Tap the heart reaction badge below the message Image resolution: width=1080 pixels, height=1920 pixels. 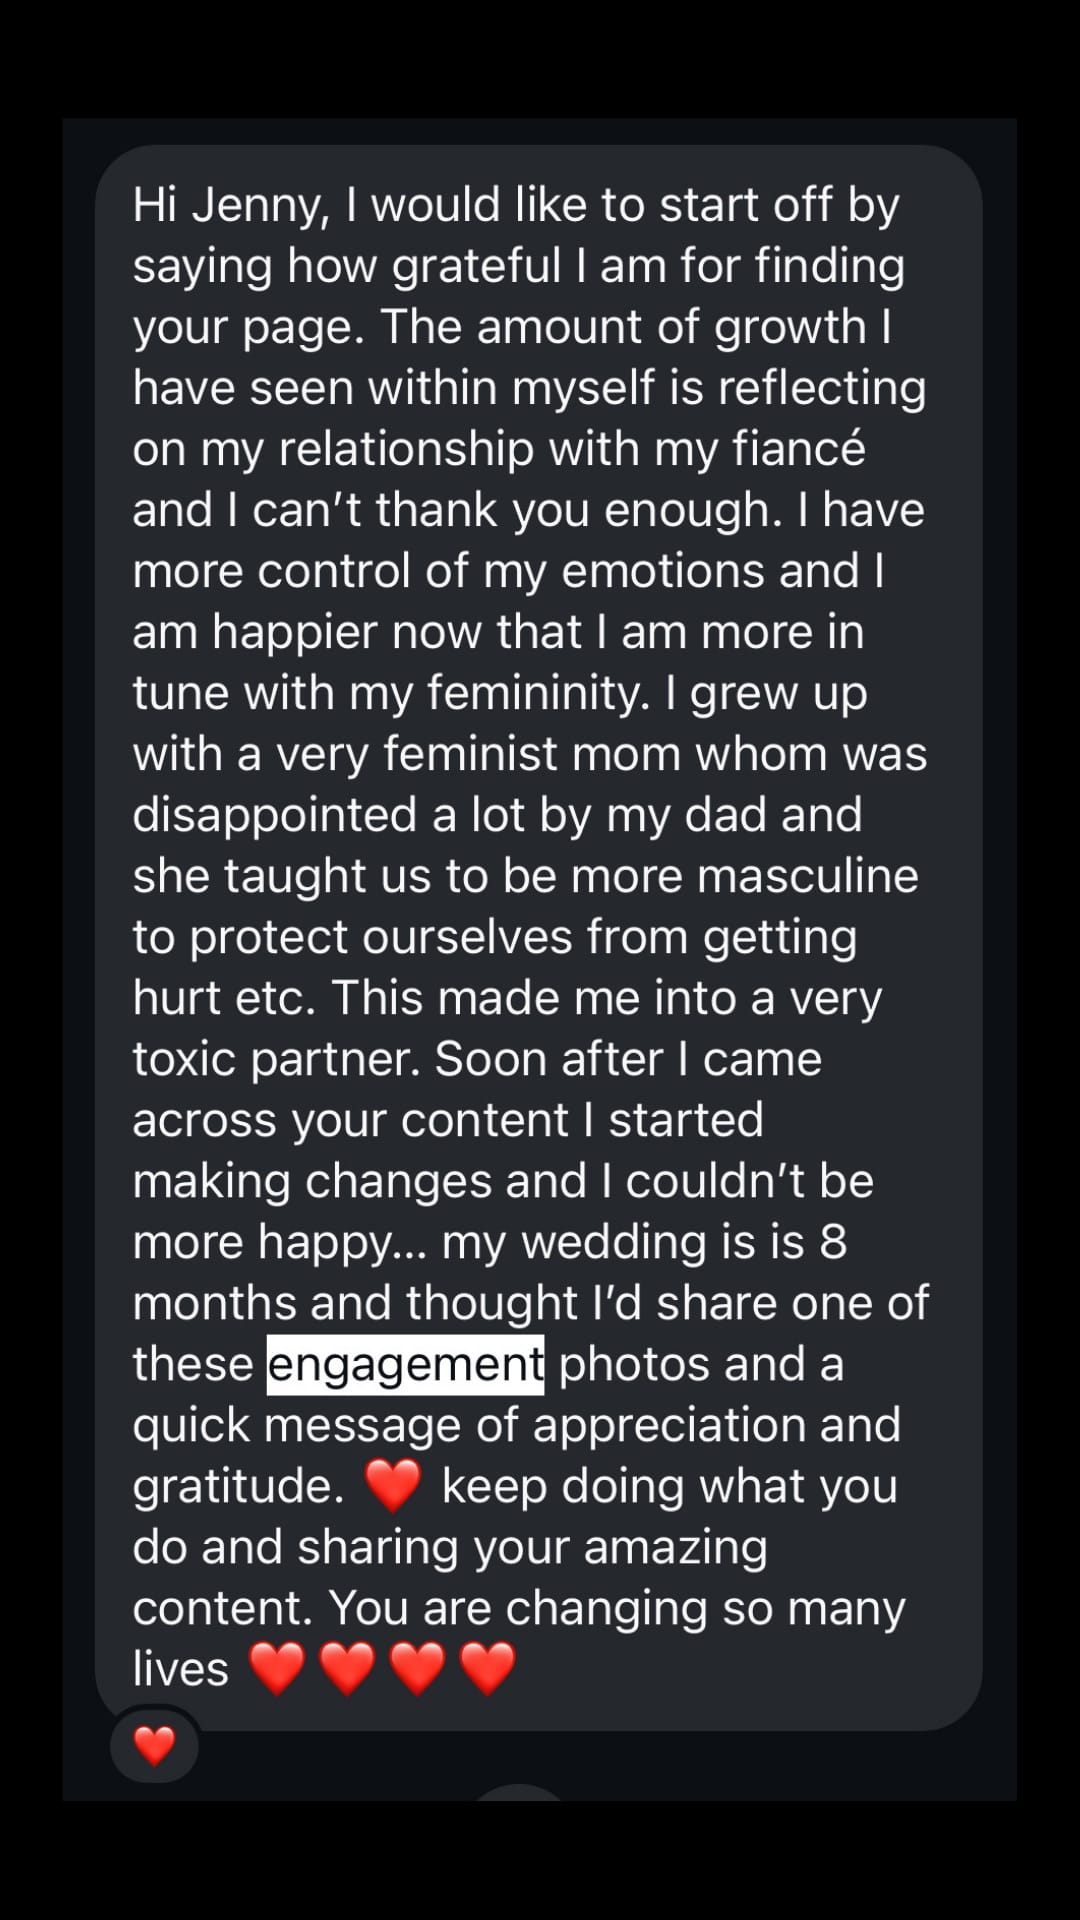click(154, 1746)
